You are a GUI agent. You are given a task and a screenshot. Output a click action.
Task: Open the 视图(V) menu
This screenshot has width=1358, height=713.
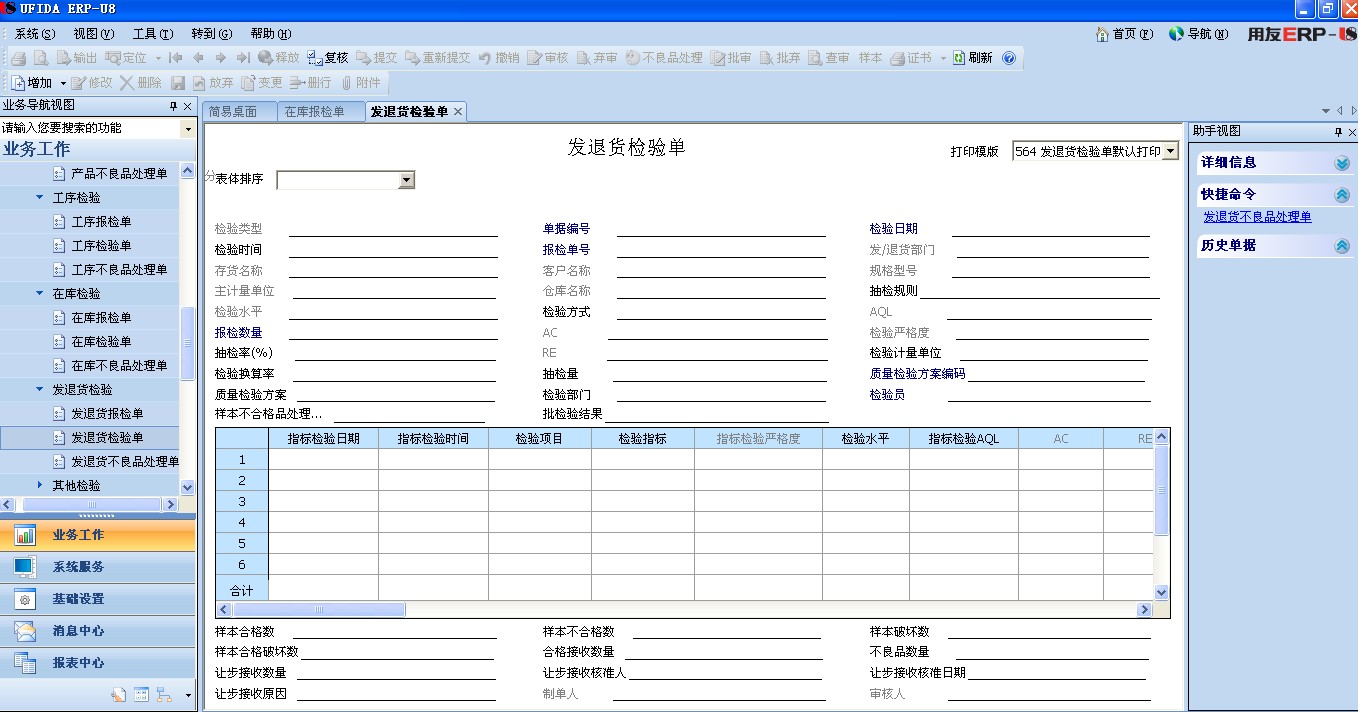[94, 34]
